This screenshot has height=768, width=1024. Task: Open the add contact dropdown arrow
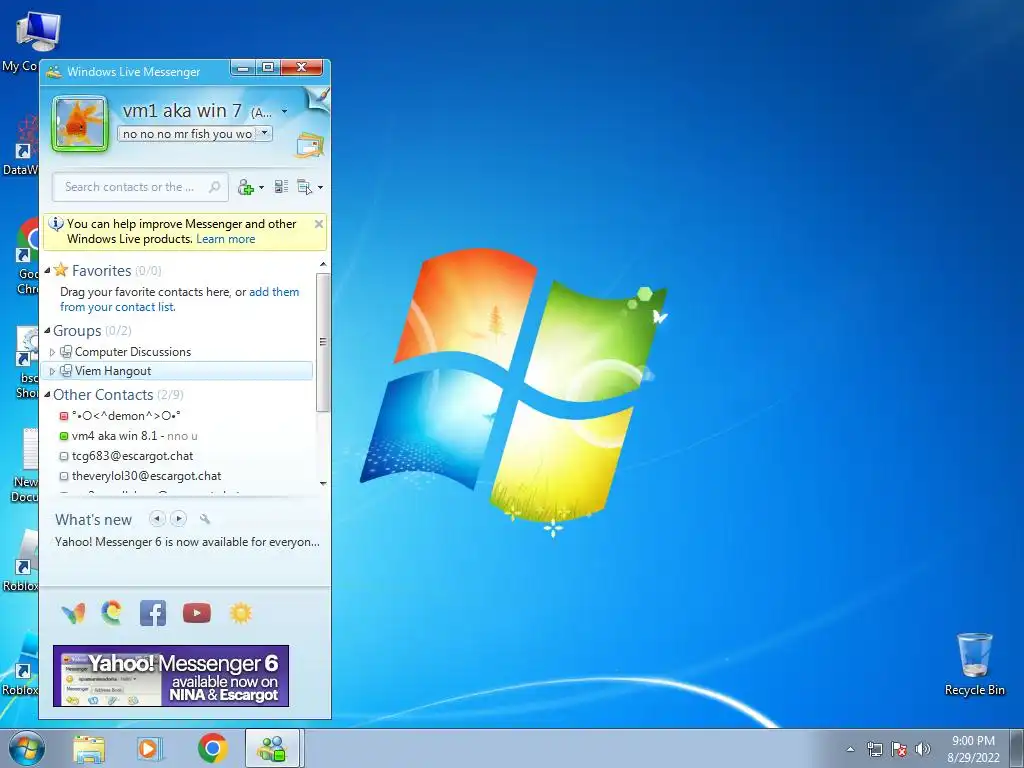(x=261, y=188)
